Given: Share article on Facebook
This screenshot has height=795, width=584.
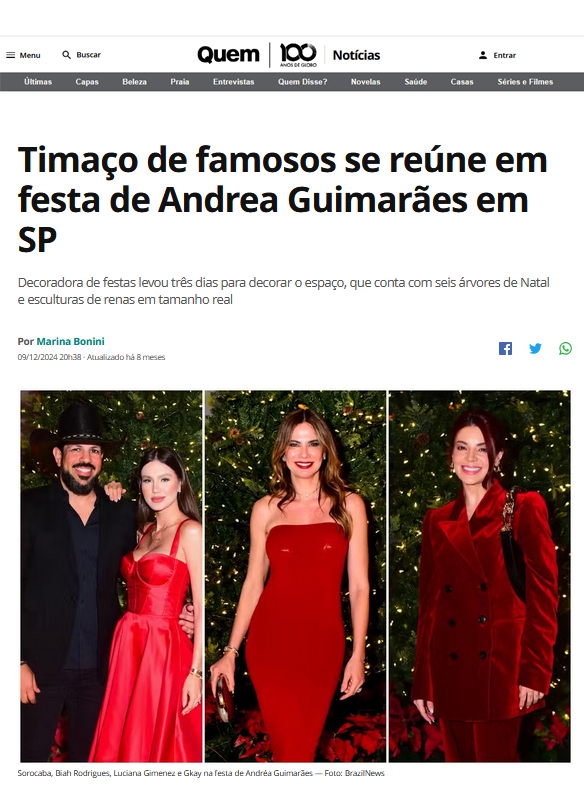Looking at the screenshot, I should pyautogui.click(x=505, y=348).
